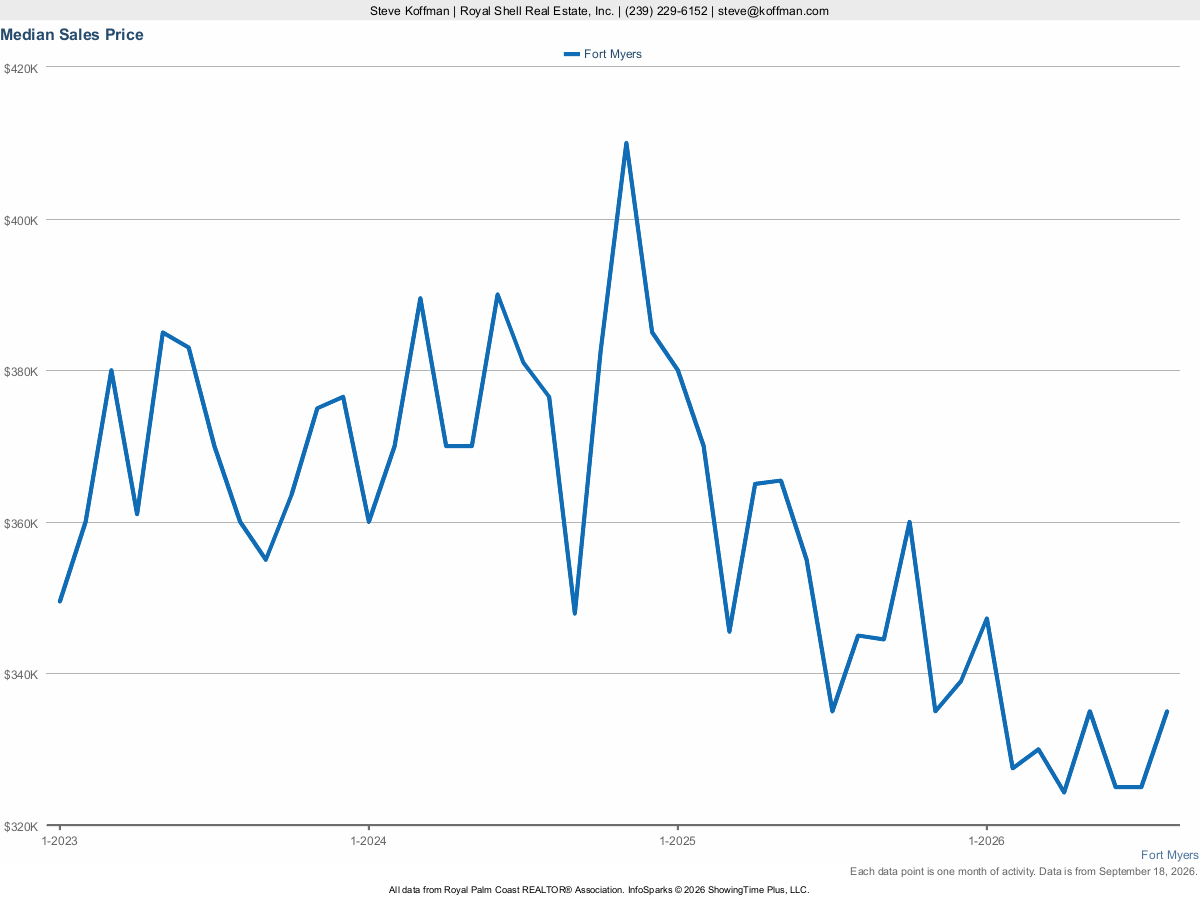The image size is (1200, 900).
Task: Click the Fort Myers legend color swatch
Action: click(x=572, y=54)
